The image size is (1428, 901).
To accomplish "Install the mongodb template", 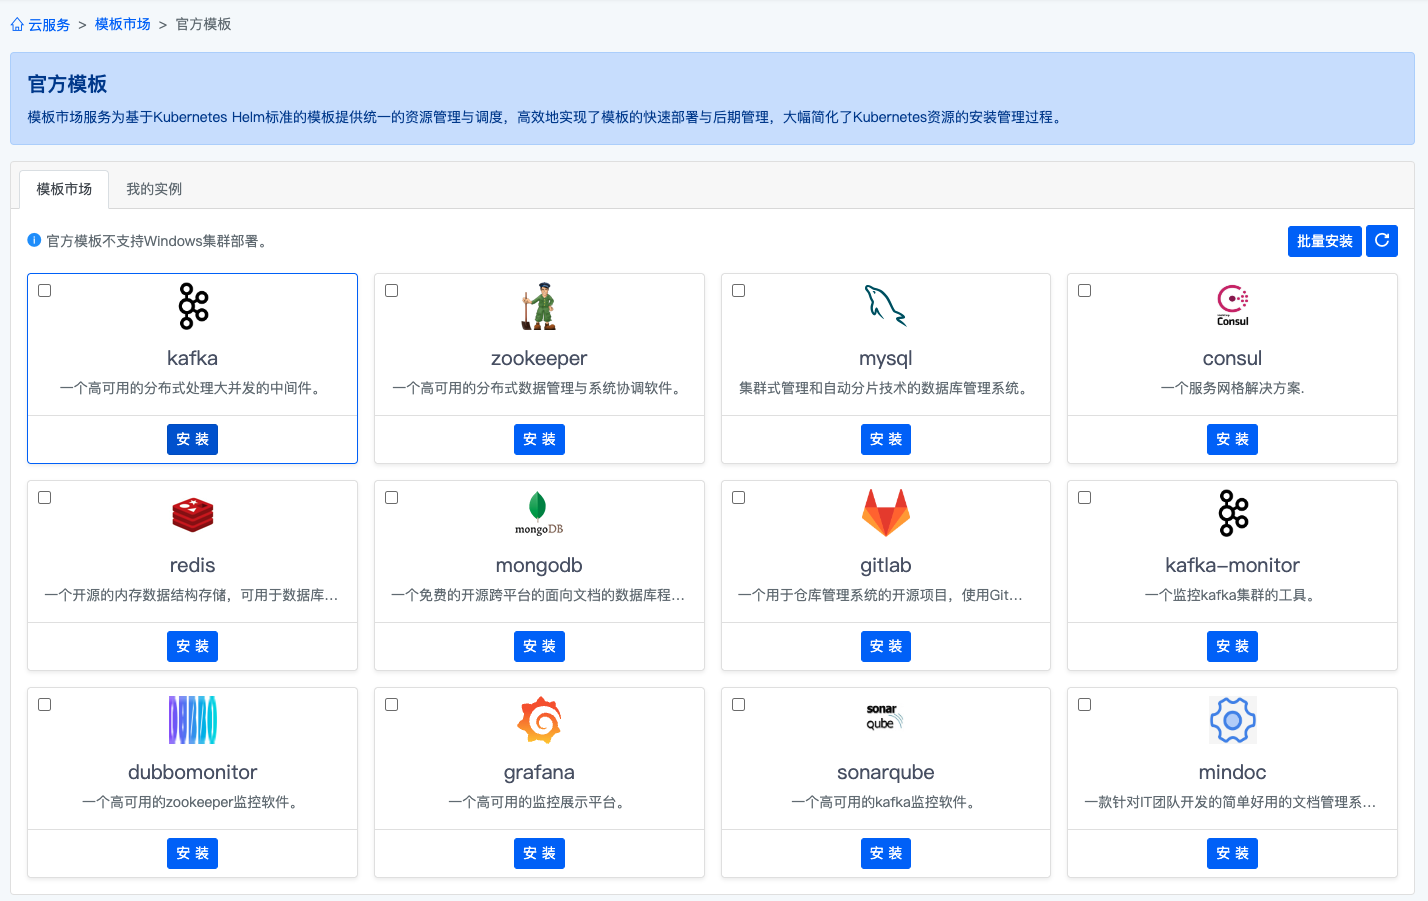I will [539, 646].
